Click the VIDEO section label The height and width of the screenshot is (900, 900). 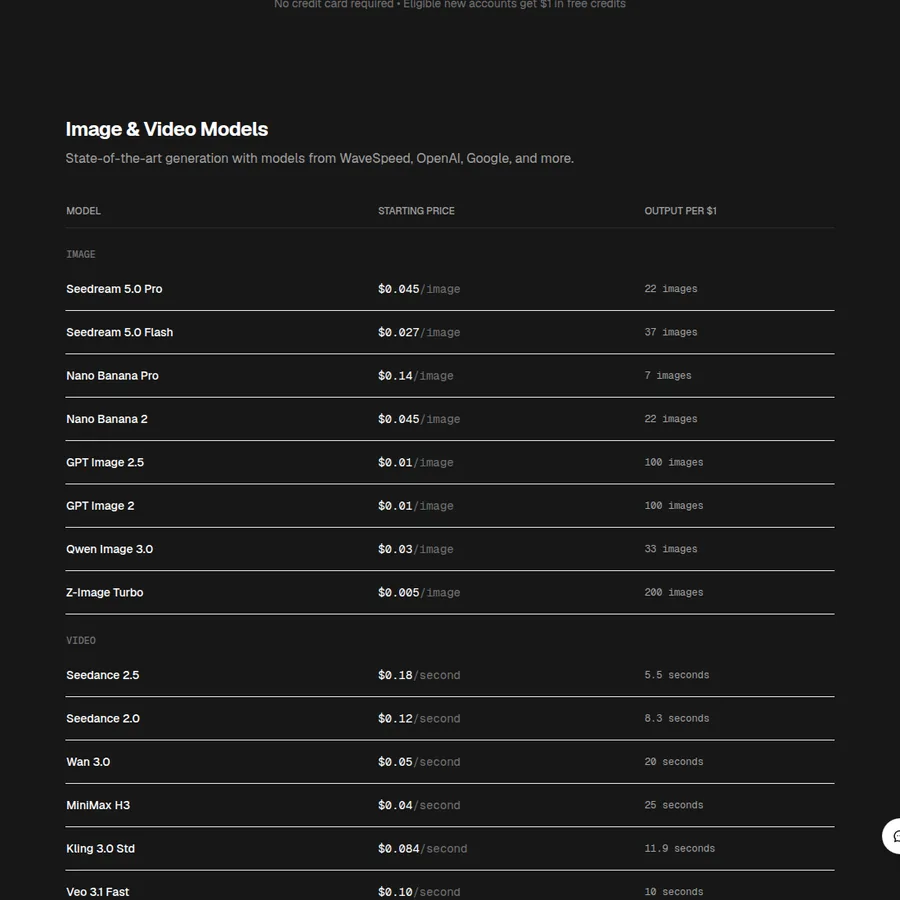tap(81, 641)
